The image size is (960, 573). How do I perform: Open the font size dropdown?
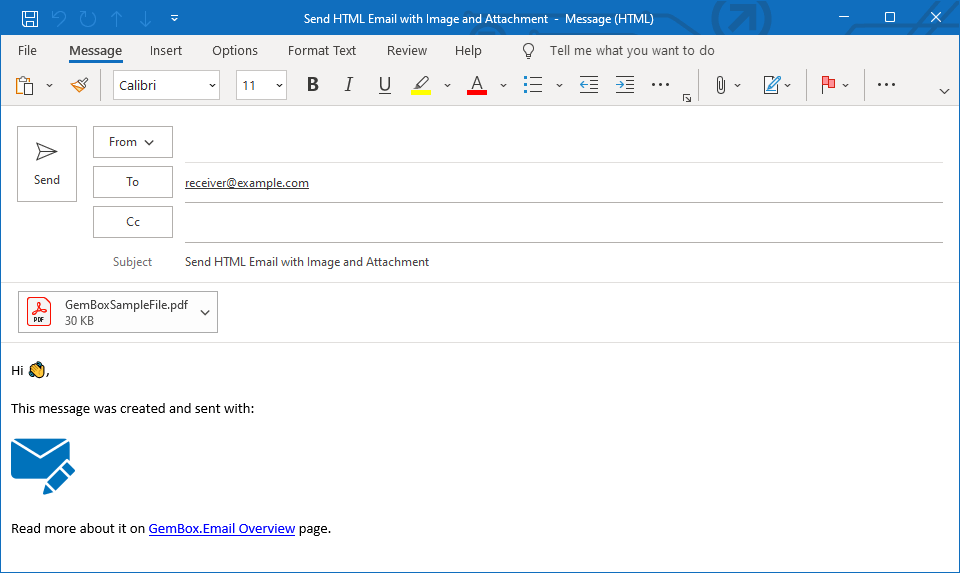261,86
